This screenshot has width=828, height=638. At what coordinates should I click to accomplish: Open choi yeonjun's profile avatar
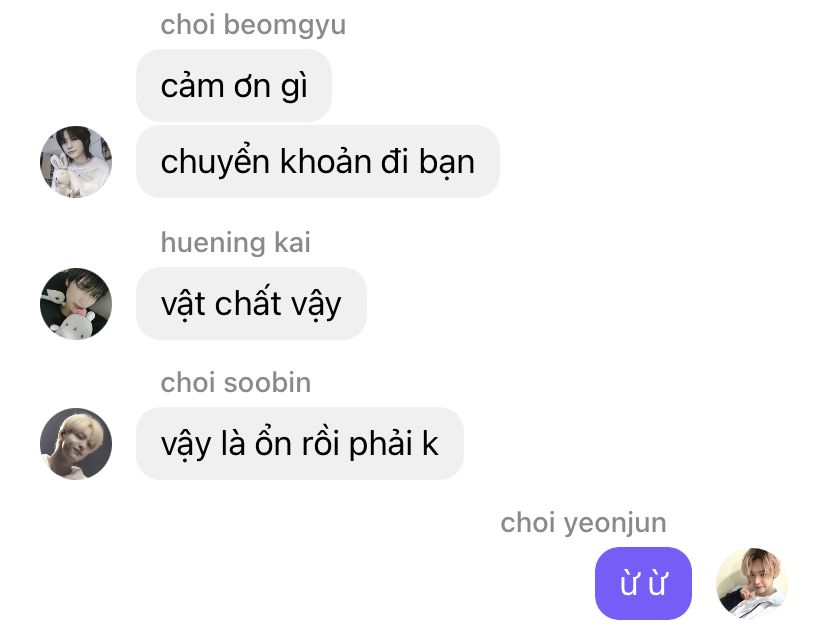coord(752,583)
